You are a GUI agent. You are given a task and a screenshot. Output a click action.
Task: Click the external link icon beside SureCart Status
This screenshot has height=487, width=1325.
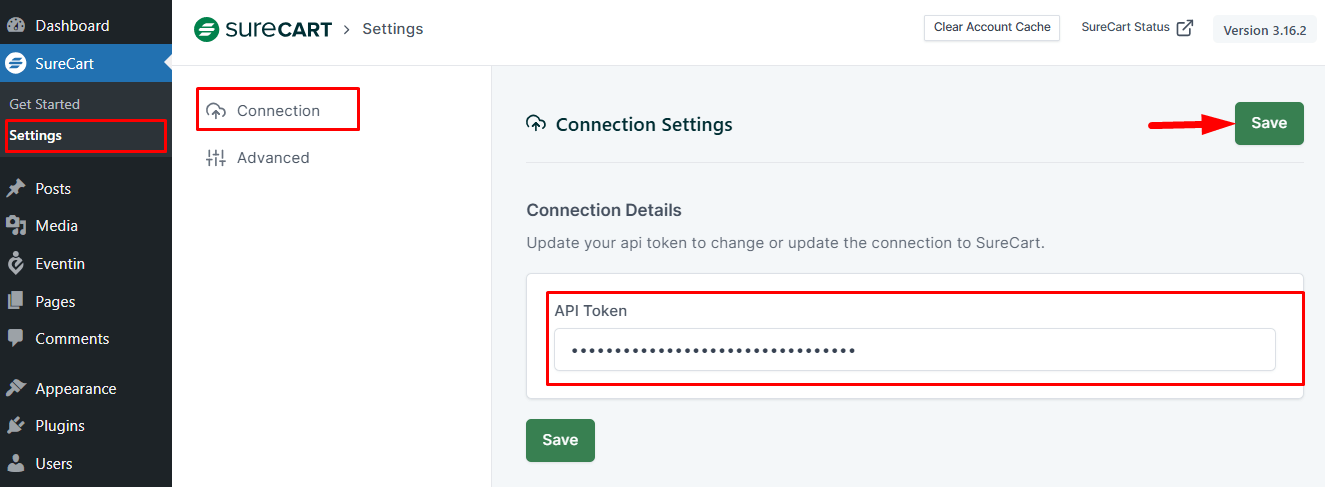coord(1185,28)
